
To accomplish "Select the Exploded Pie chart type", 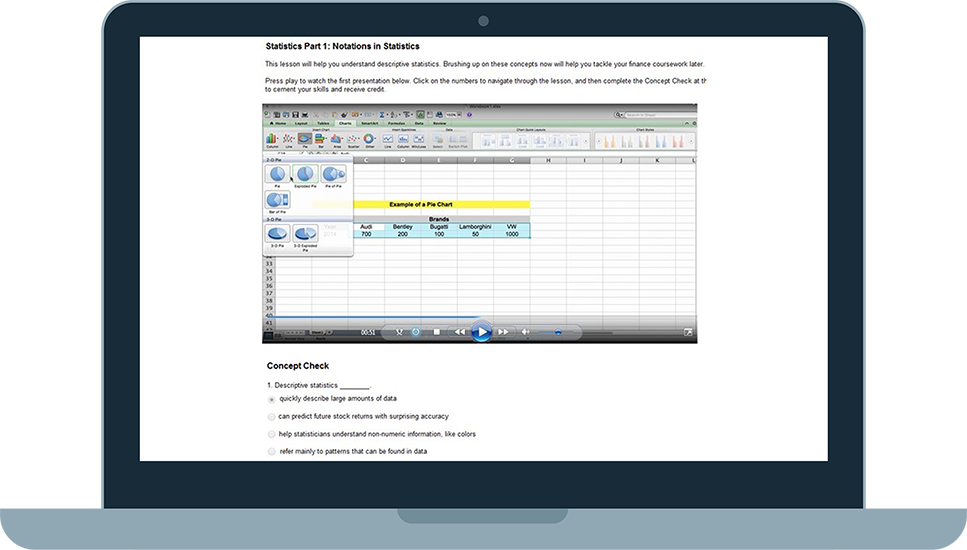I will (x=305, y=174).
